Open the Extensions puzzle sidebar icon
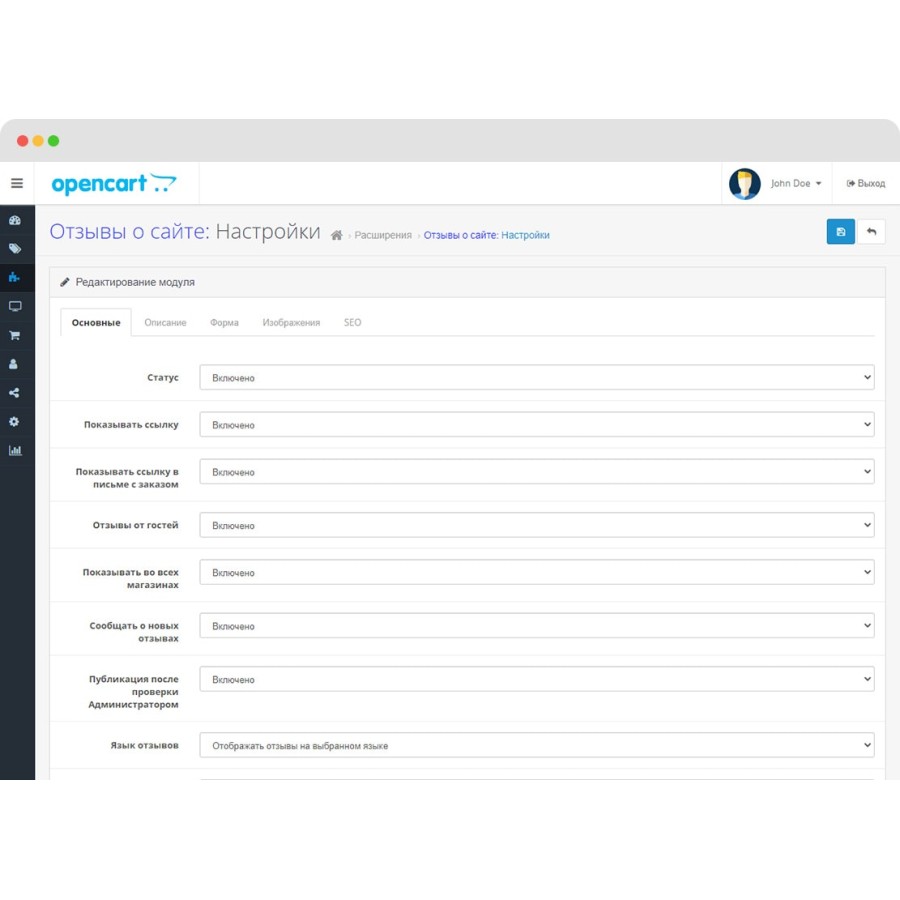The image size is (900, 900). pos(14,278)
